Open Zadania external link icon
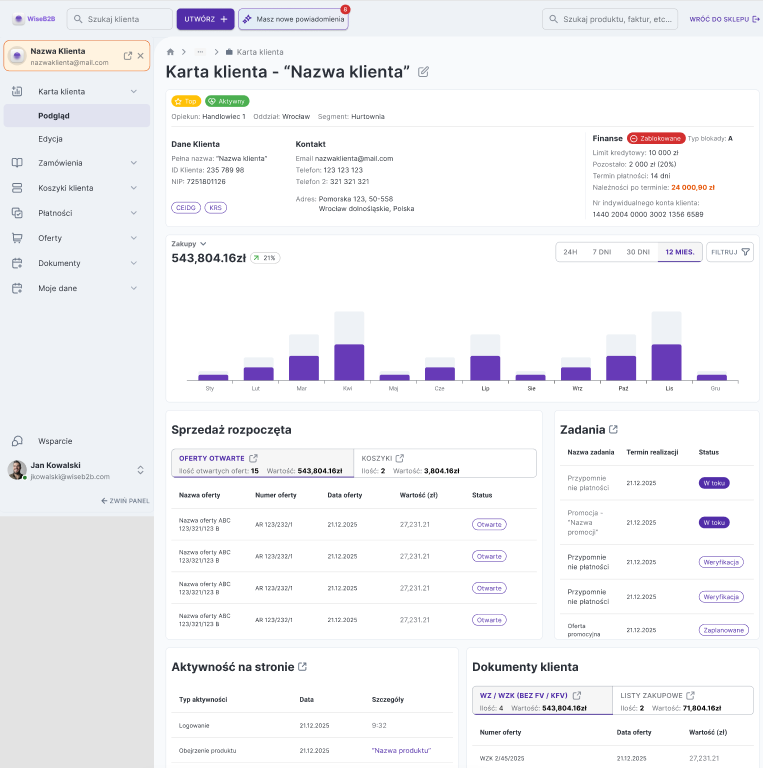The width and height of the screenshot is (763, 768). click(614, 430)
